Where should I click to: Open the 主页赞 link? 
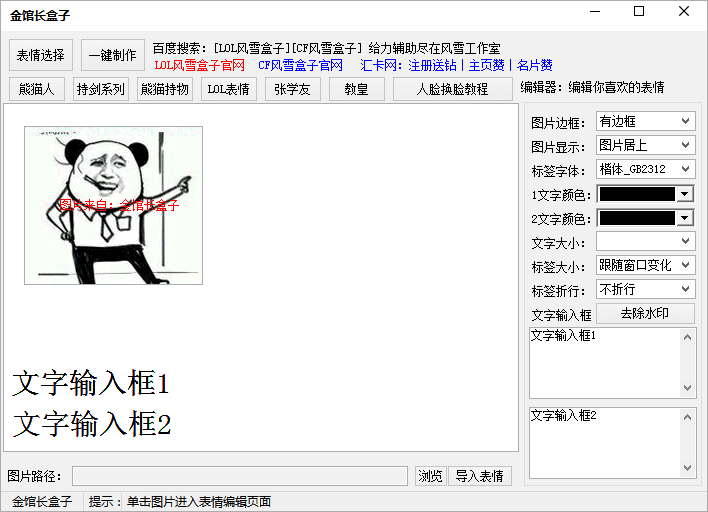[x=486, y=65]
